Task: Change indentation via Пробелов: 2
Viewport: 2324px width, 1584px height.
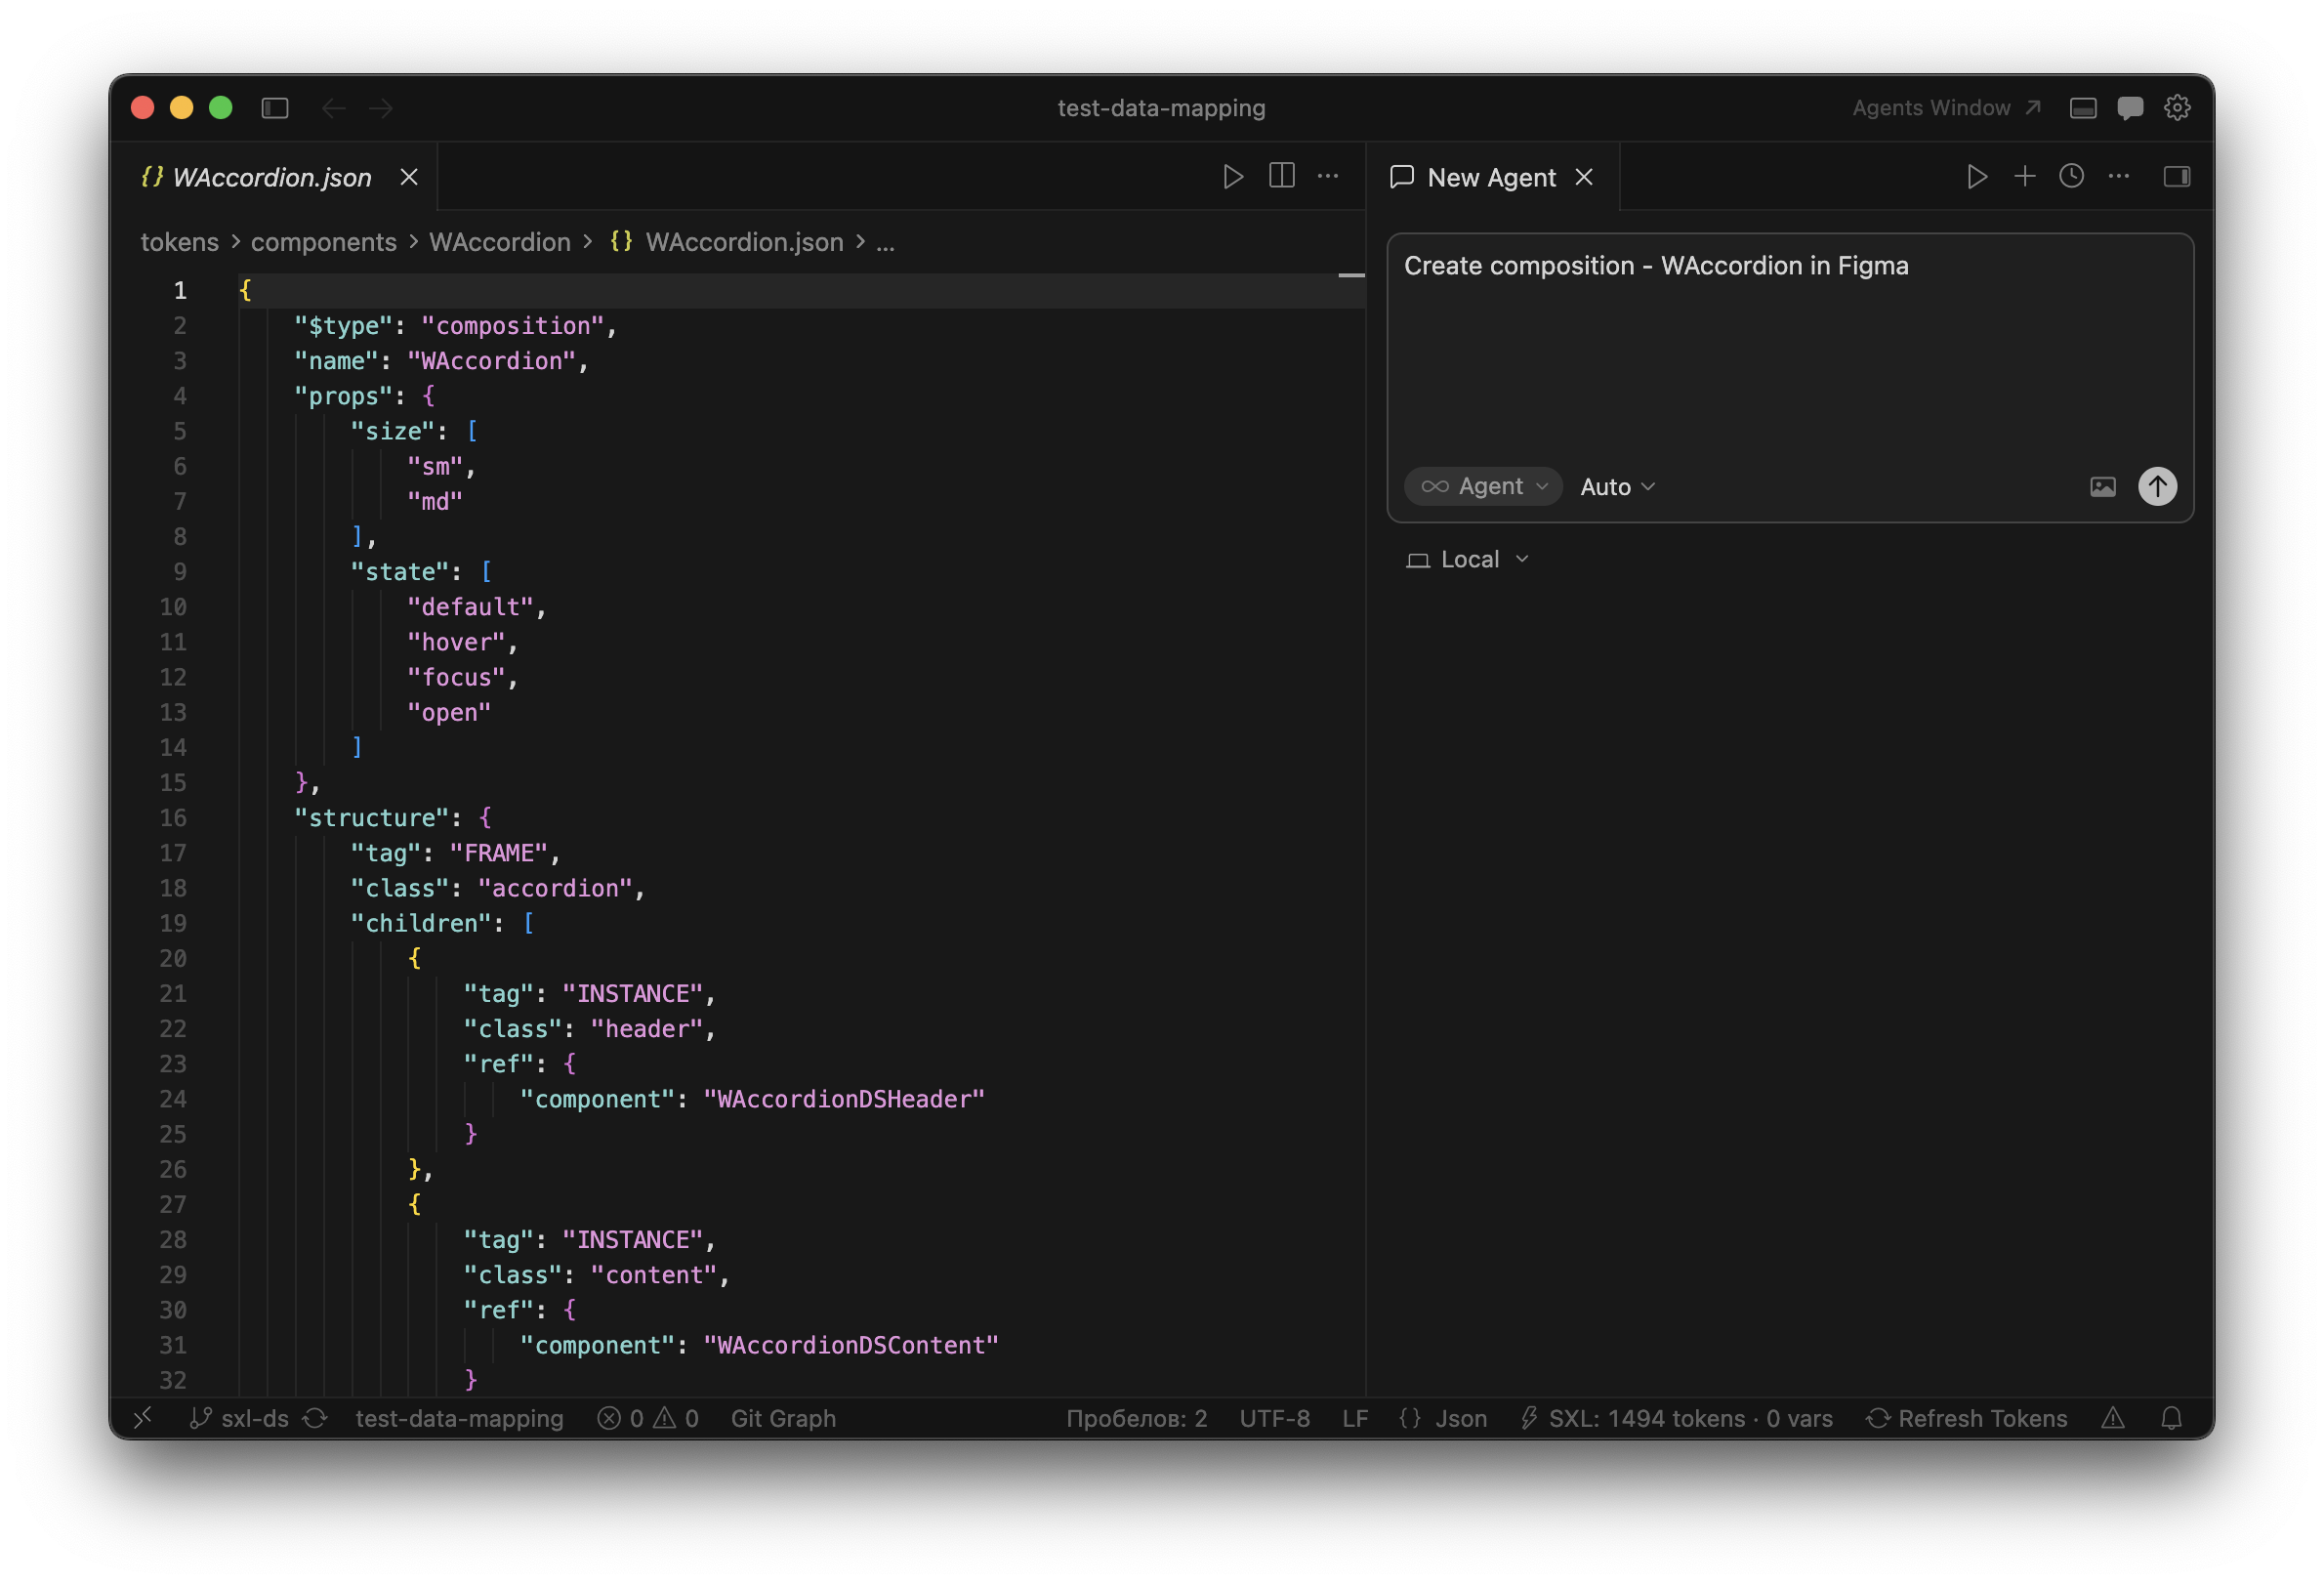Action: tap(1136, 1418)
